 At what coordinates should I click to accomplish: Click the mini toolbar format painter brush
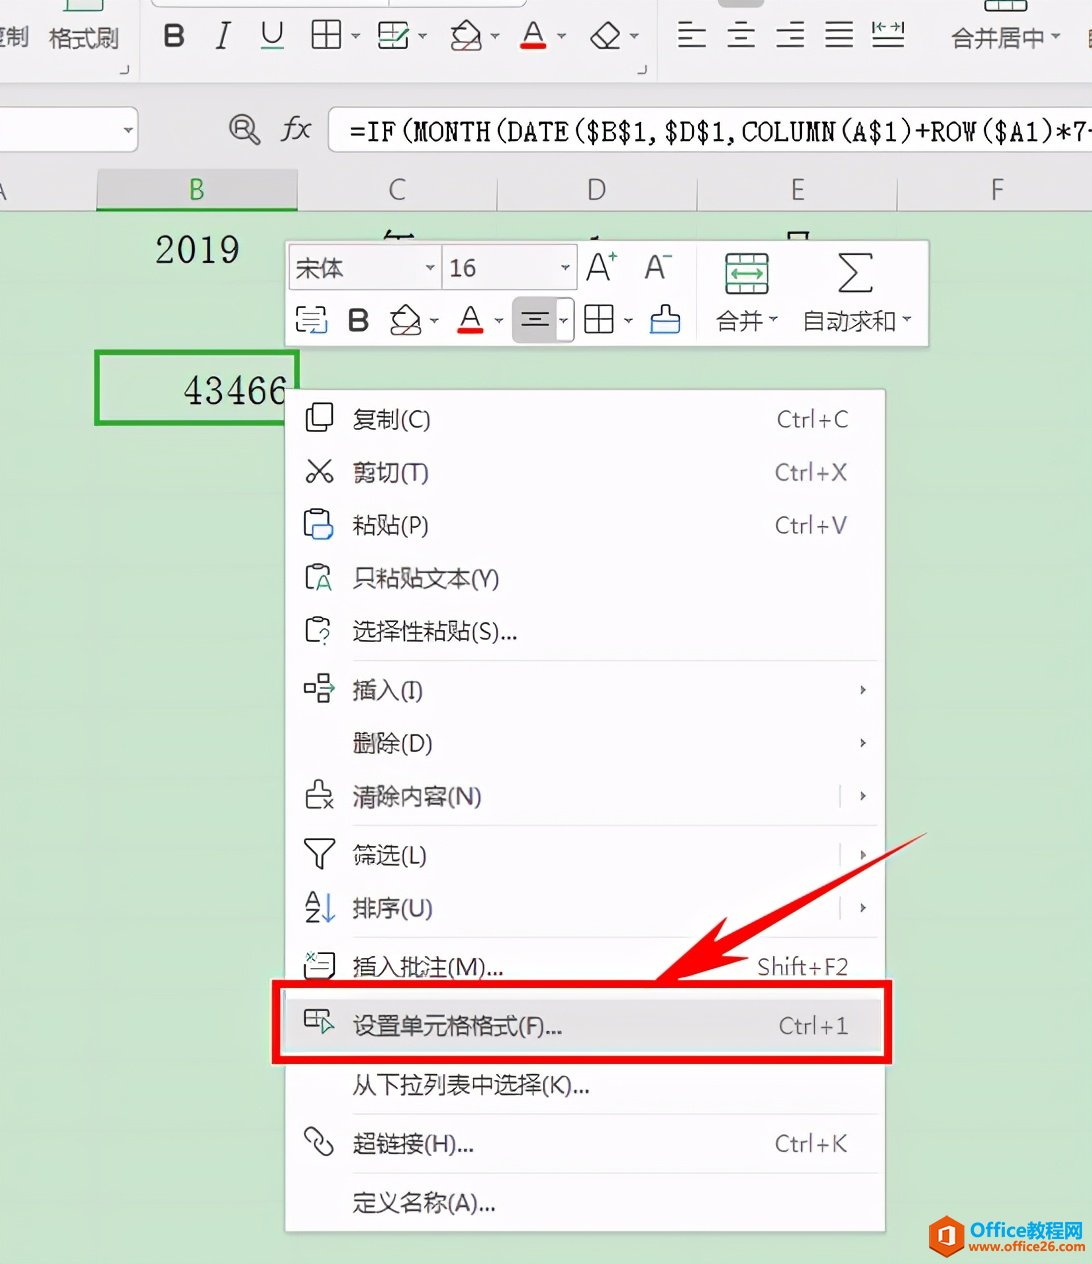pos(665,320)
